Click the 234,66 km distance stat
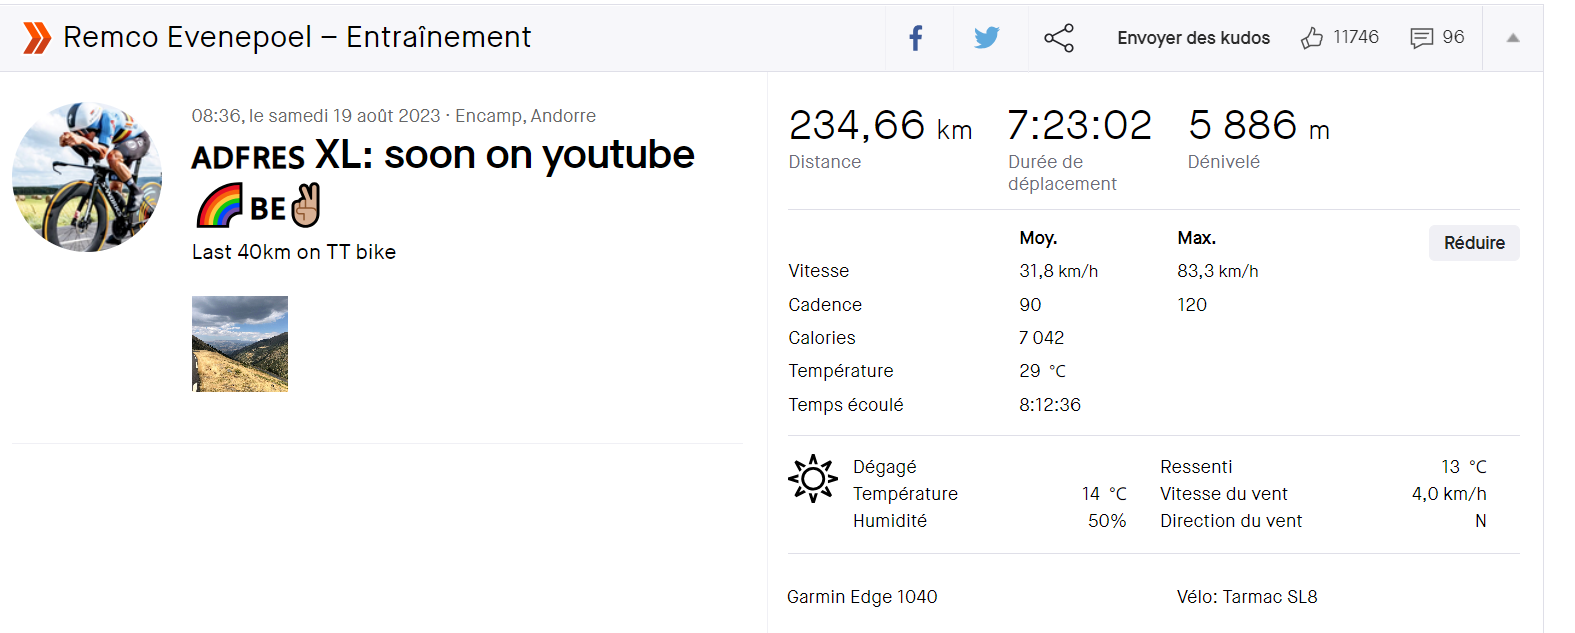 [880, 126]
